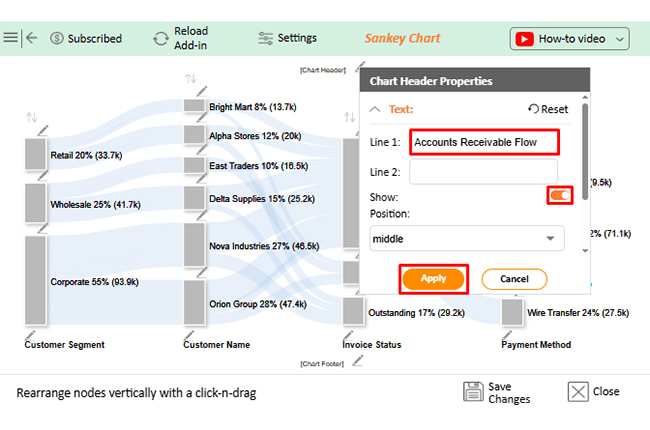Image resolution: width=650 pixels, height=430 pixels.
Task: Collapse the Text section chevron
Action: coord(375,109)
